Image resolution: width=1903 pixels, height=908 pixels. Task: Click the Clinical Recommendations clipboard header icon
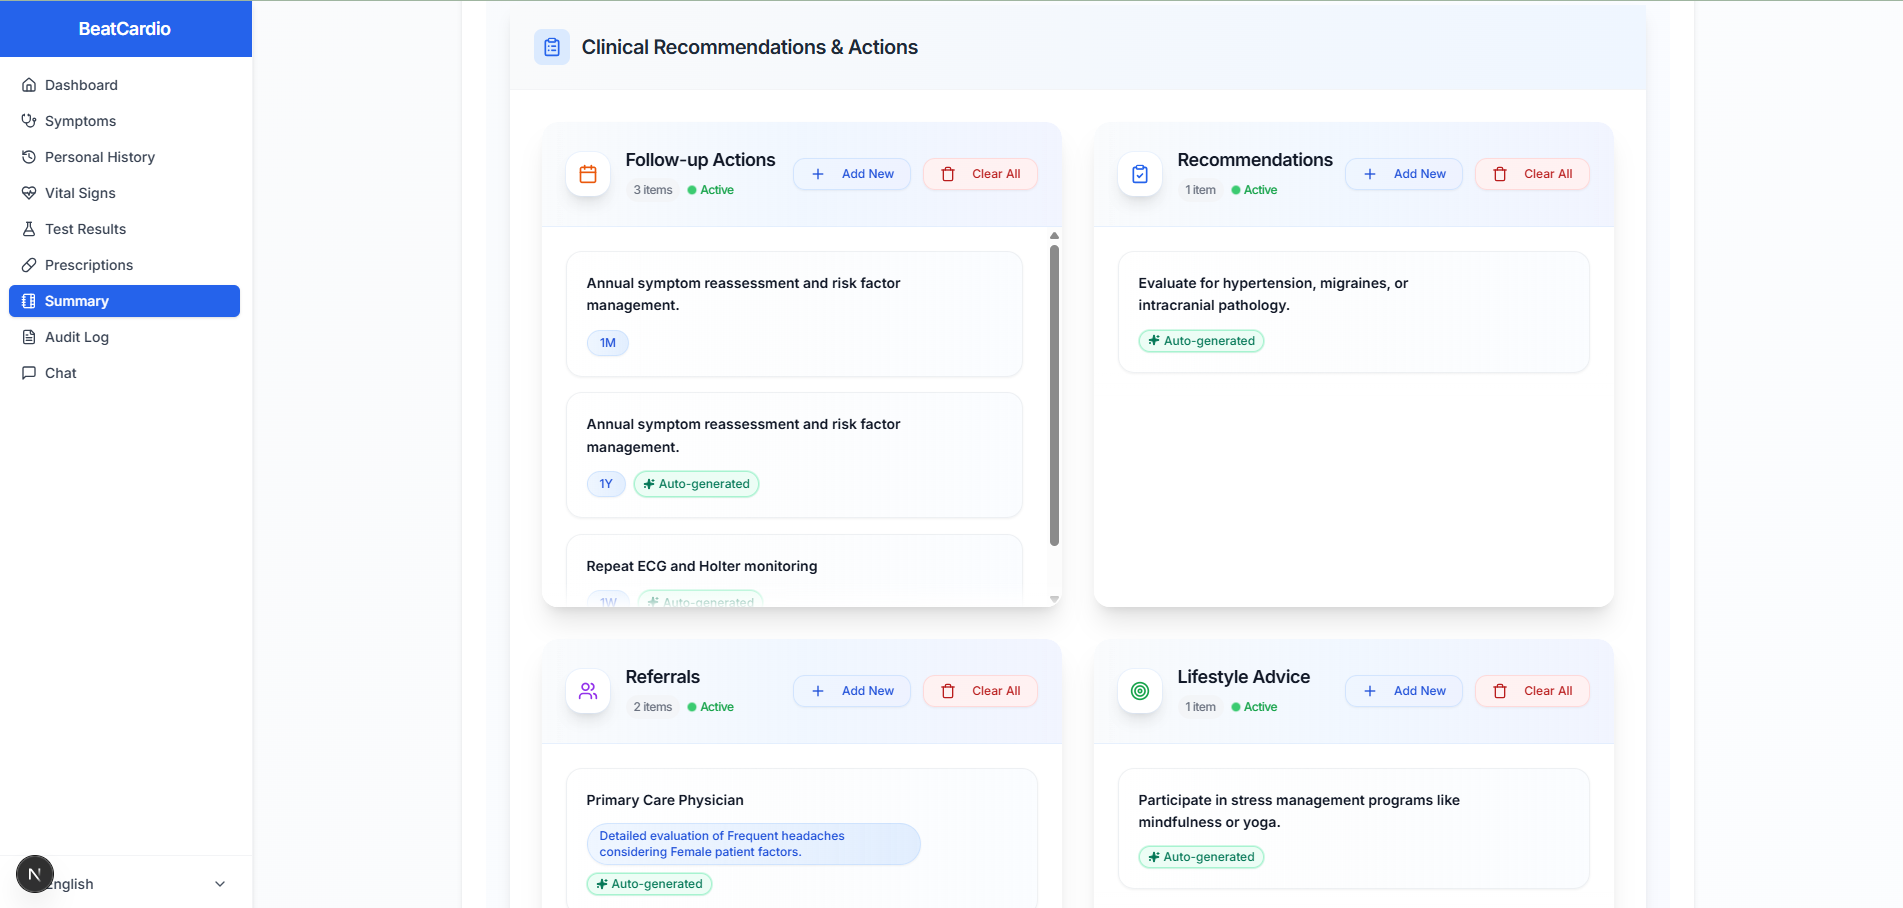click(552, 47)
